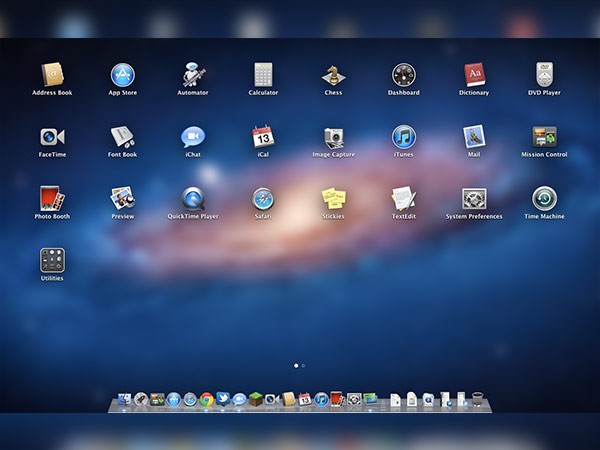The height and width of the screenshot is (450, 600).
Task: Launch the App Store app
Action: pyautogui.click(x=122, y=74)
